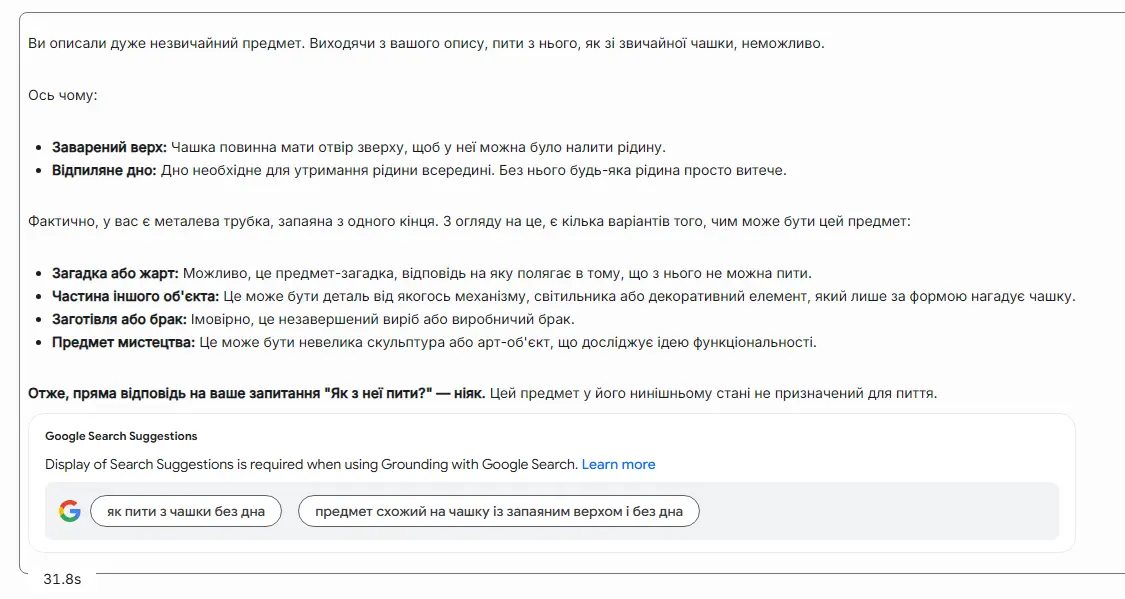Select the bold "Заварений верх:" bullet label
The height and width of the screenshot is (599, 1125).
point(109,147)
